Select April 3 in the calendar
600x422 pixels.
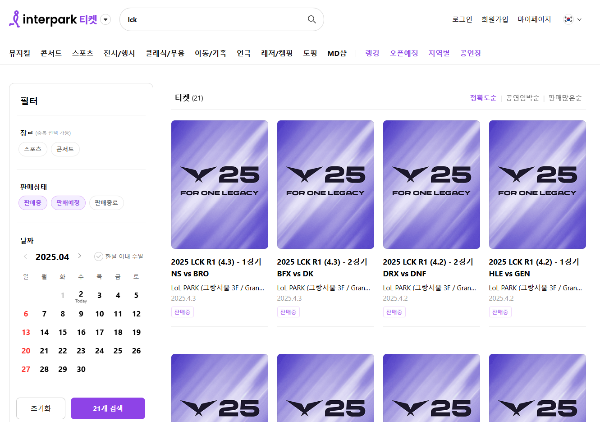click(x=99, y=295)
